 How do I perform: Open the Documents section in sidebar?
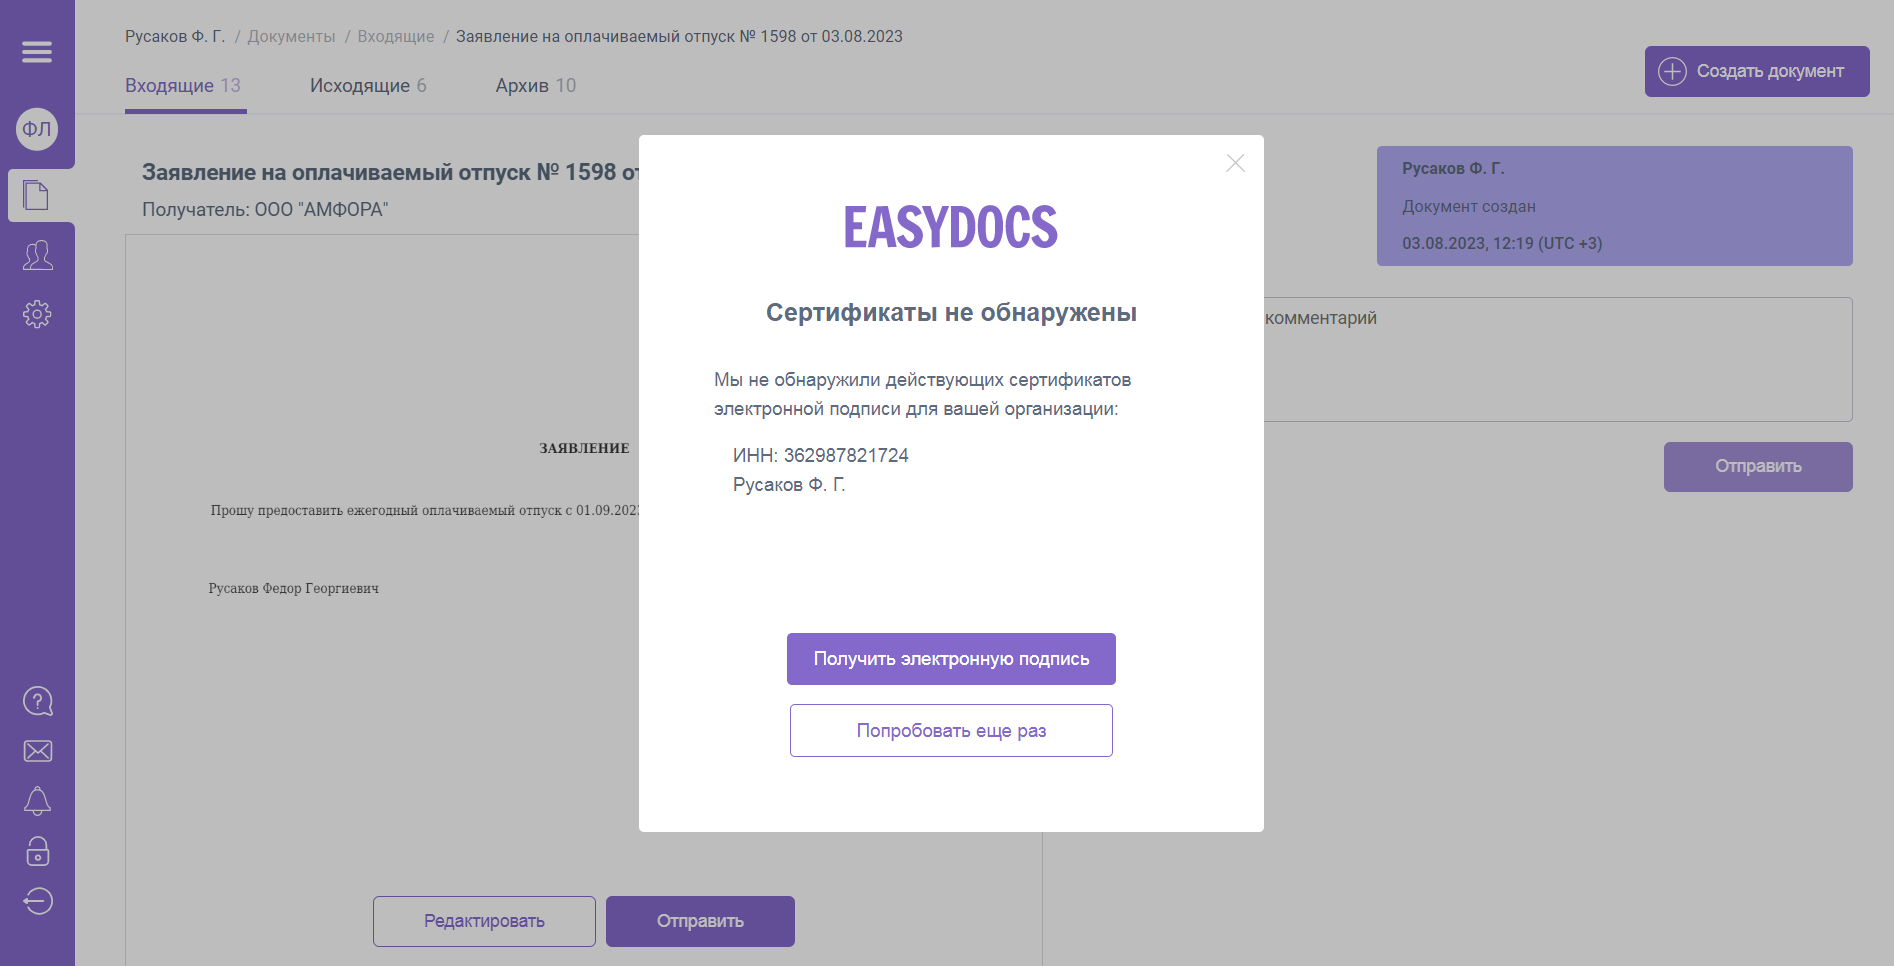(37, 196)
